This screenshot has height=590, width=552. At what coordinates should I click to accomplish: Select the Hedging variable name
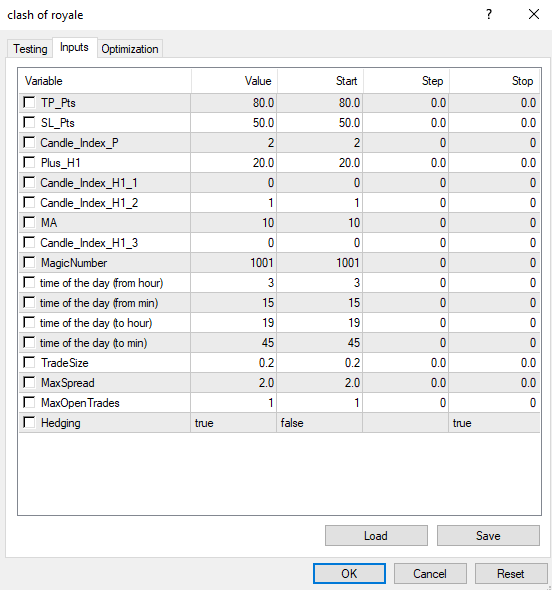[61, 423]
